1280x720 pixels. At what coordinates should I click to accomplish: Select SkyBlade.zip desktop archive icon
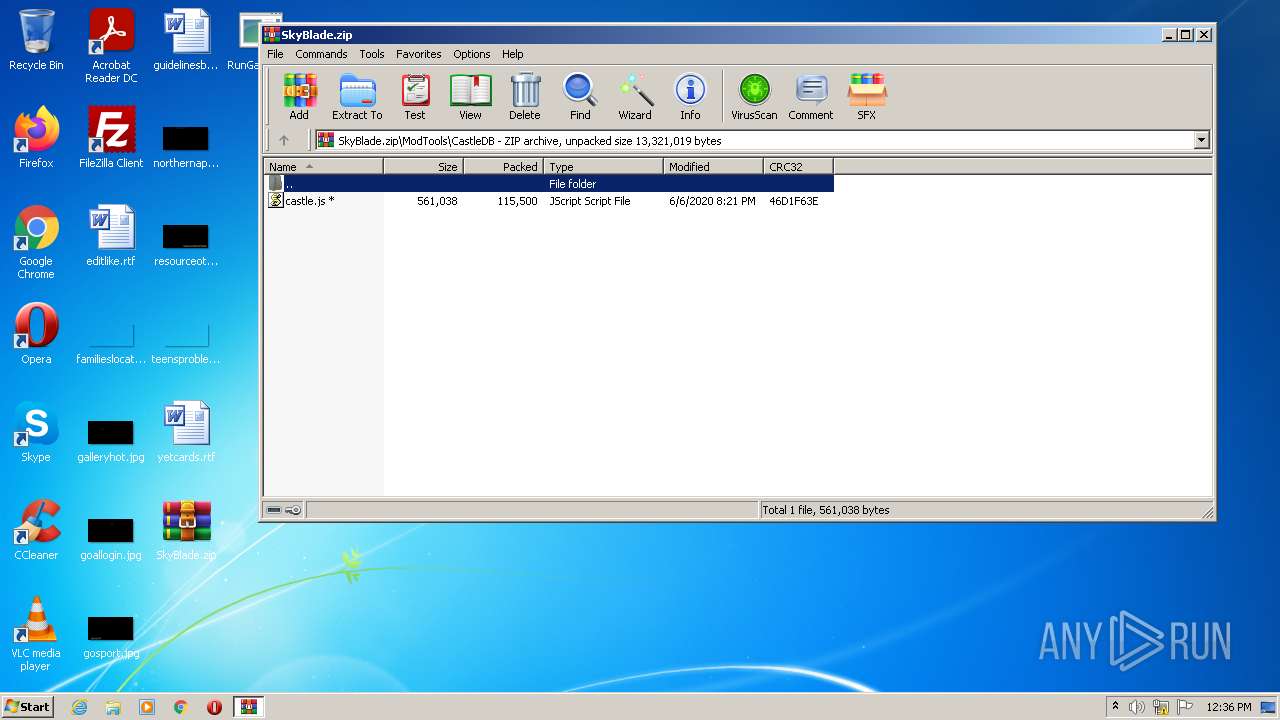click(186, 530)
